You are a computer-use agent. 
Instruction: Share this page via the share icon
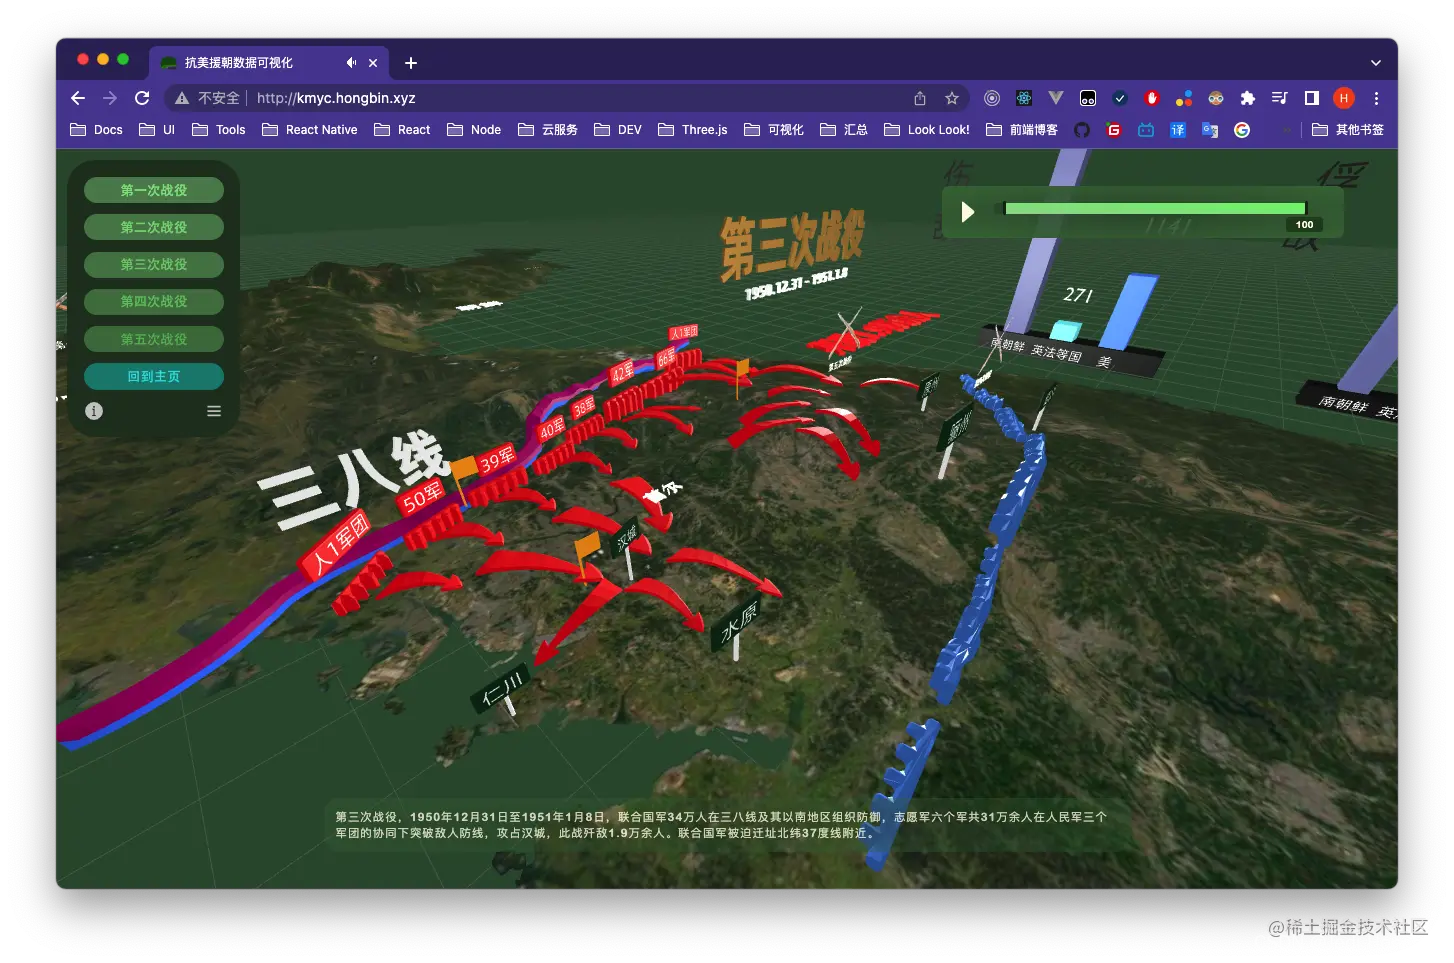tap(920, 98)
